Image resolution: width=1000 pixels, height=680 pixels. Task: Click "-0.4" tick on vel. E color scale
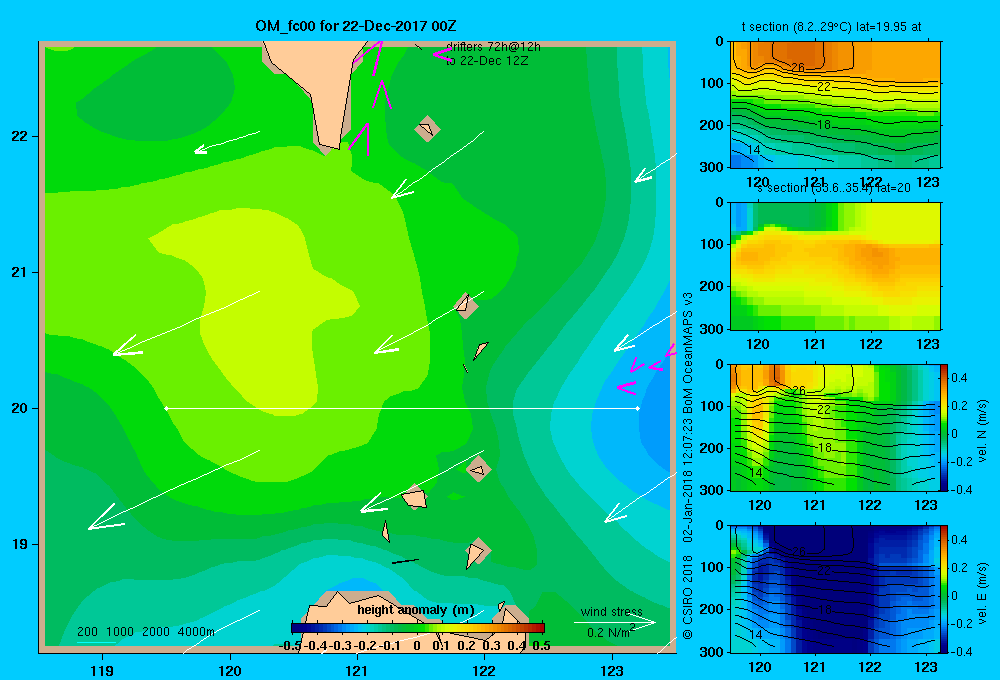(962, 651)
